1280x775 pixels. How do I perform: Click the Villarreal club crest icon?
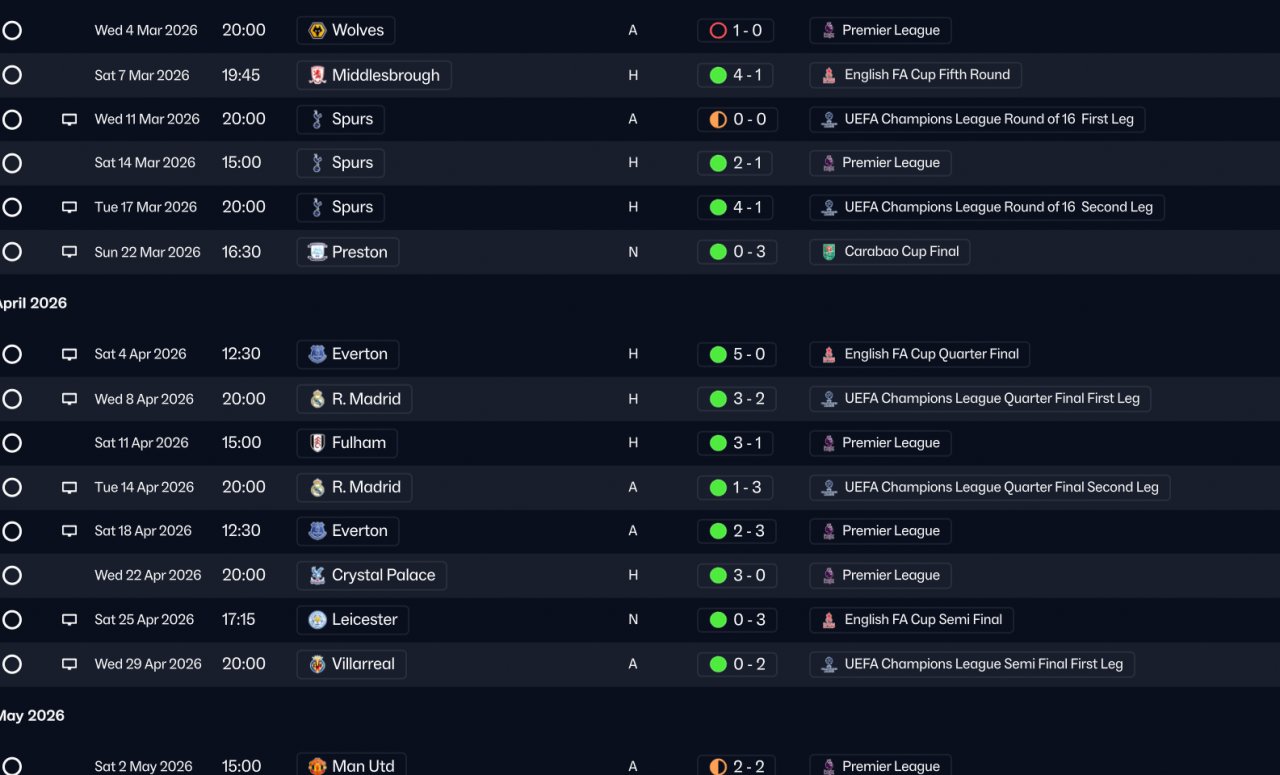pyautogui.click(x=317, y=664)
